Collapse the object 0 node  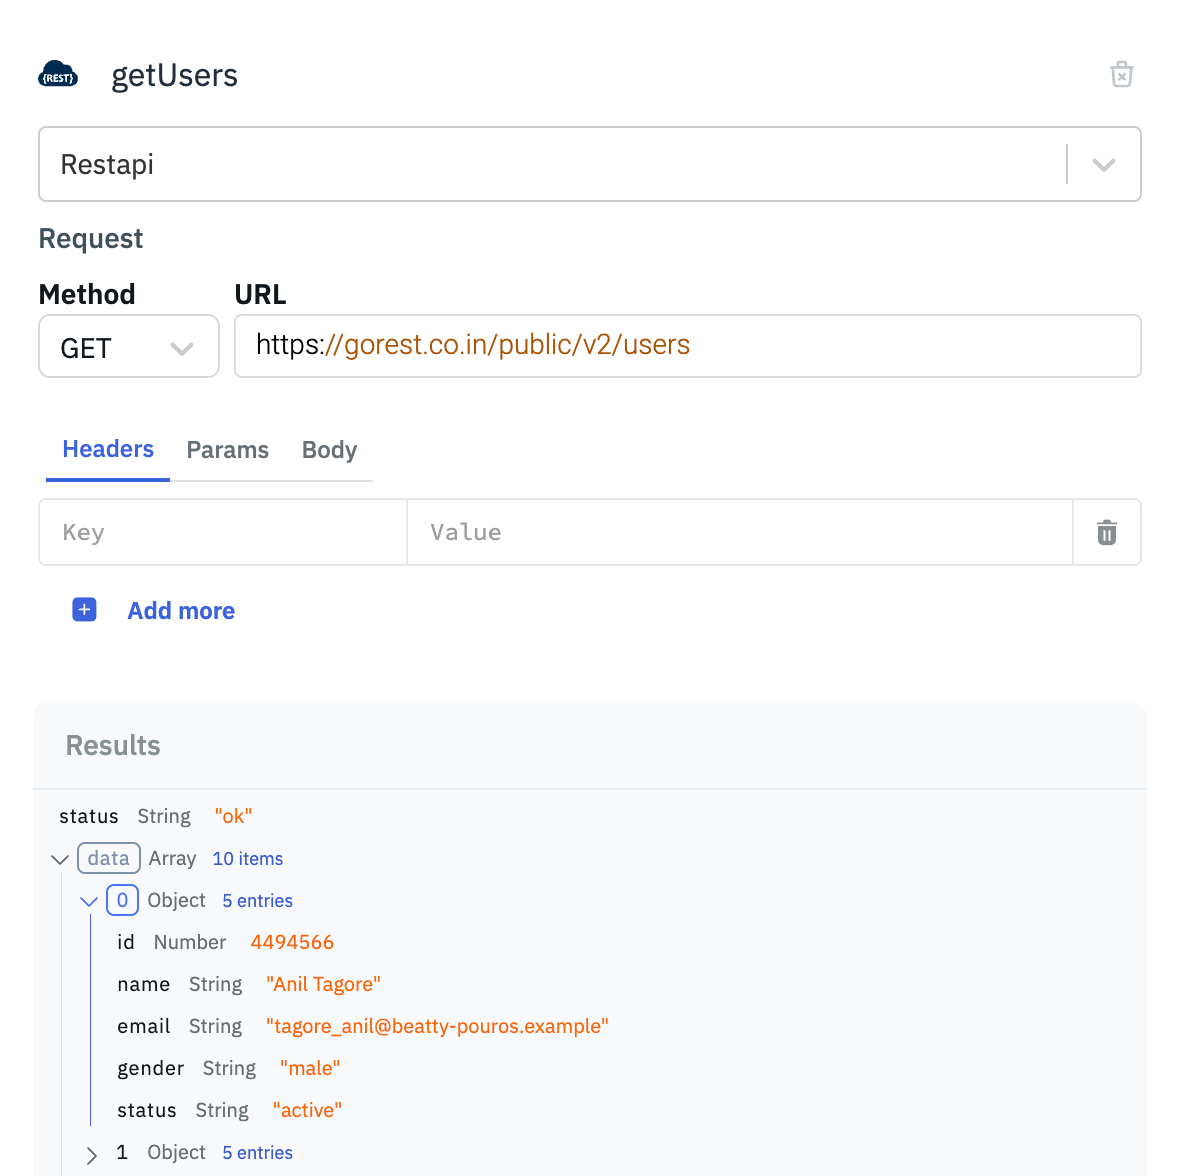tap(89, 901)
